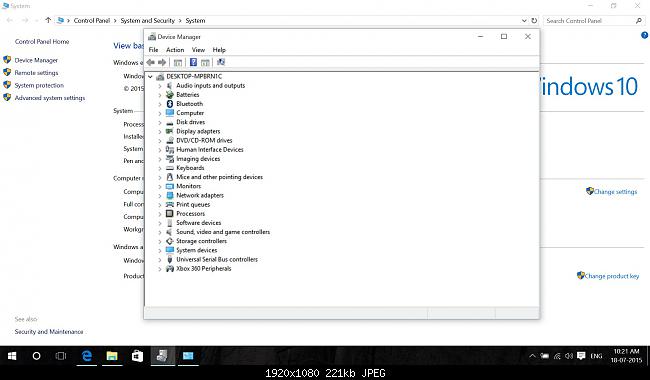Open Advanced system settings link
The image size is (650, 380).
[x=50, y=98]
